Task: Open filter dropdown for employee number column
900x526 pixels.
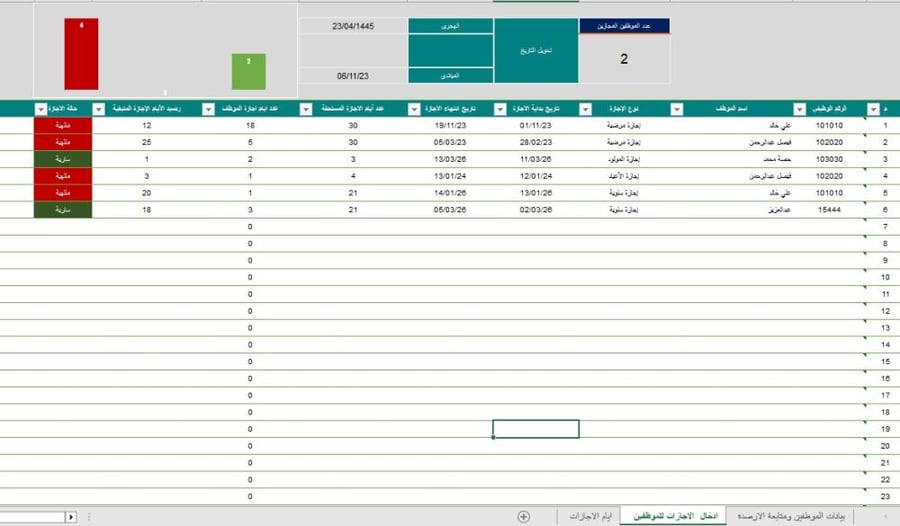Action: coord(799,109)
